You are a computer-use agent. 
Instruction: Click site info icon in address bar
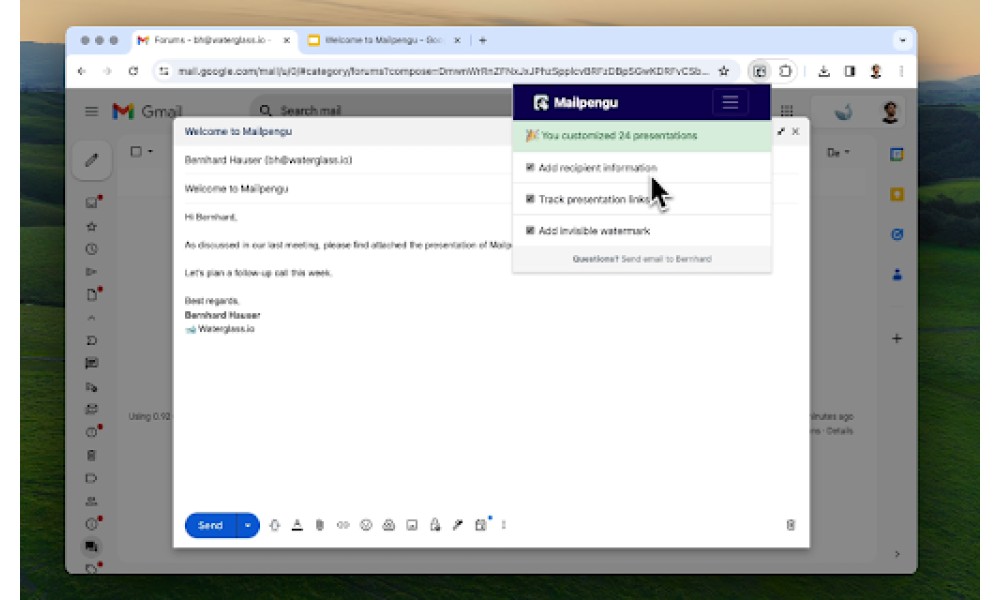(164, 71)
